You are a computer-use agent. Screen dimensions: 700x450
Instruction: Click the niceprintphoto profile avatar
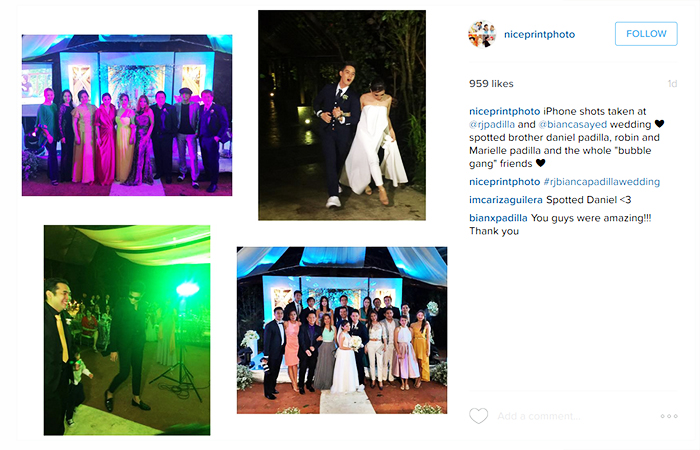(x=482, y=34)
